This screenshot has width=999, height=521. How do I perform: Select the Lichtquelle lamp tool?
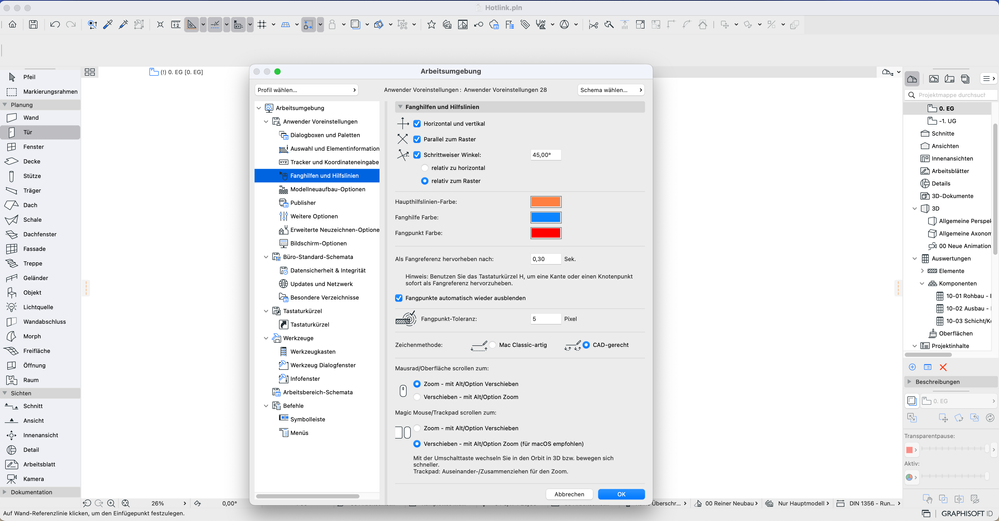pos(40,308)
